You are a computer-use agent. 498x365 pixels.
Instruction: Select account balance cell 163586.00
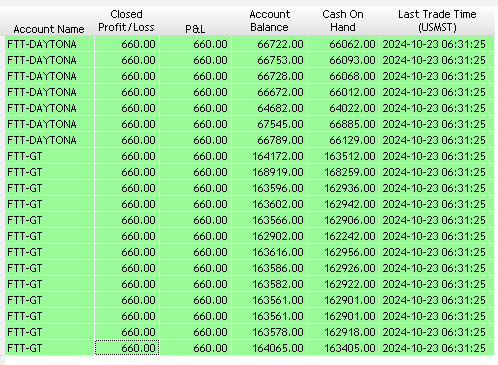[x=269, y=268]
